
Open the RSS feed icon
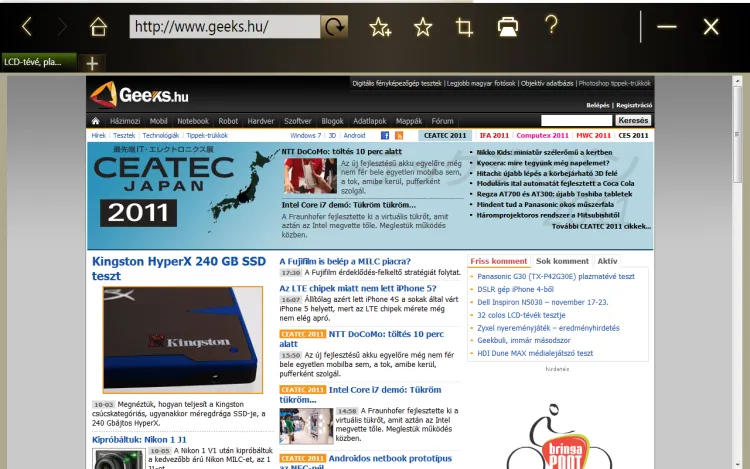pos(399,135)
